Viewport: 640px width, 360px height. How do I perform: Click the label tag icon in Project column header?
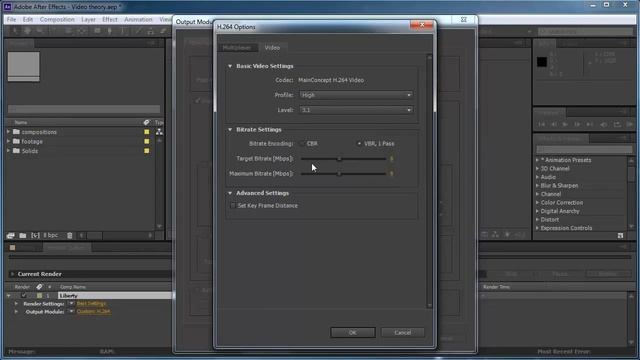[147, 122]
